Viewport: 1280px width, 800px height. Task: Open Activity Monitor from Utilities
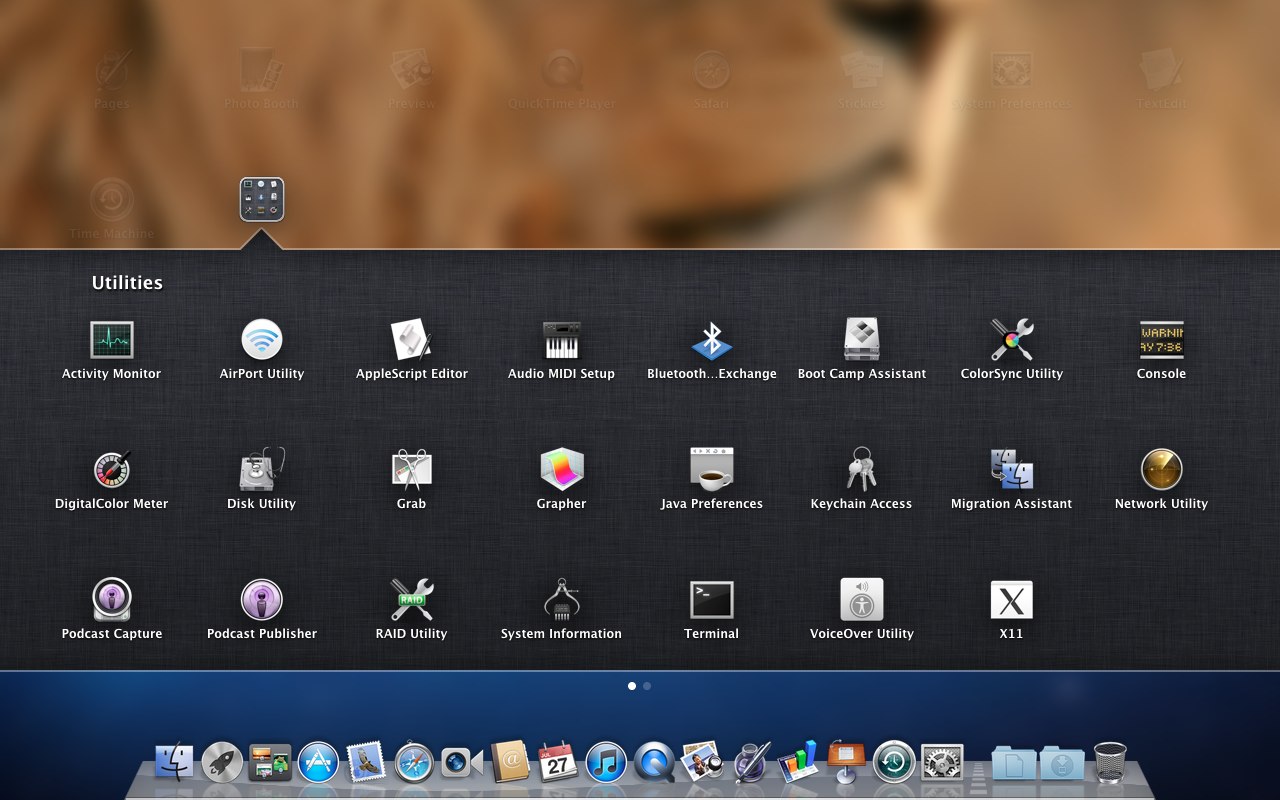(x=111, y=340)
